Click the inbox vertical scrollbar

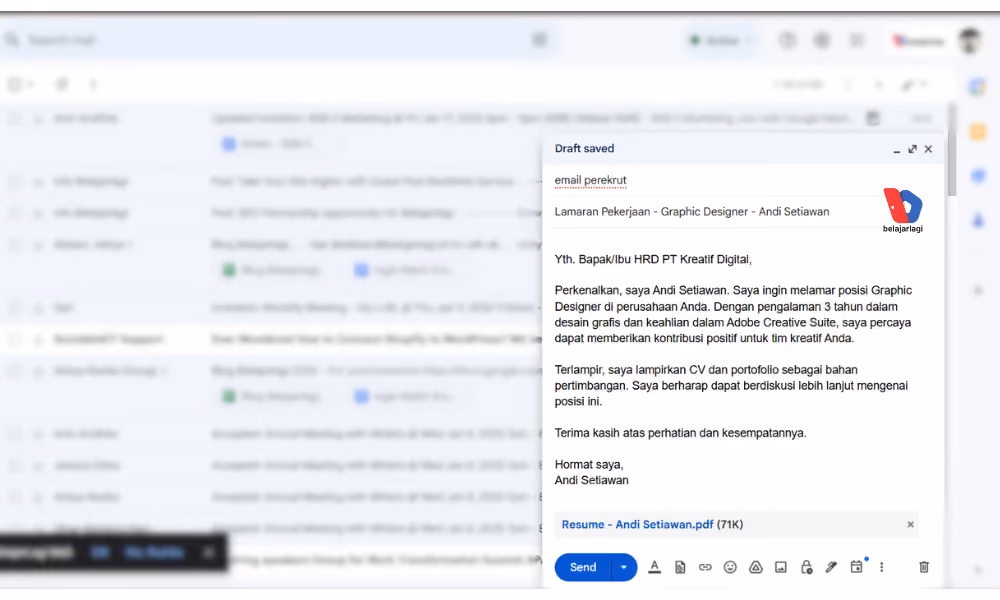click(x=952, y=149)
